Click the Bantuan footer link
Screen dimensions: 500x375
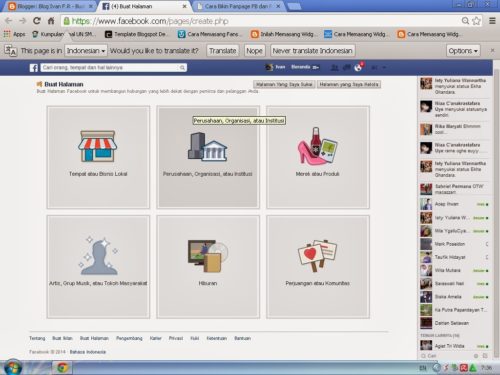tap(243, 338)
